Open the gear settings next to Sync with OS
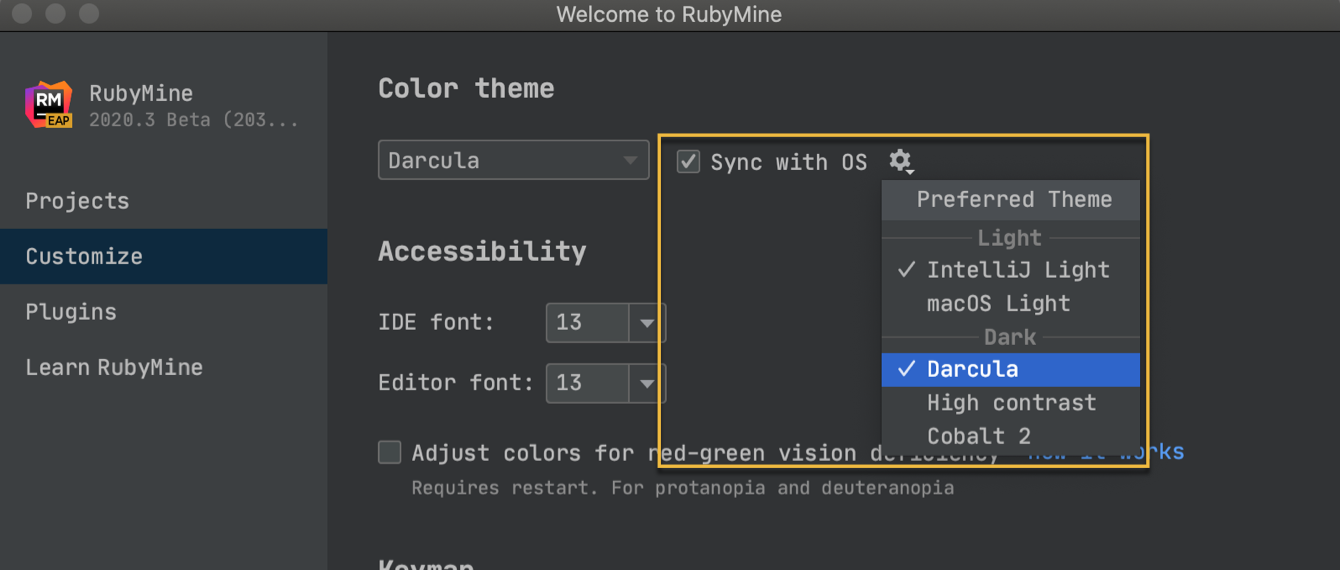The image size is (1340, 570). click(901, 161)
